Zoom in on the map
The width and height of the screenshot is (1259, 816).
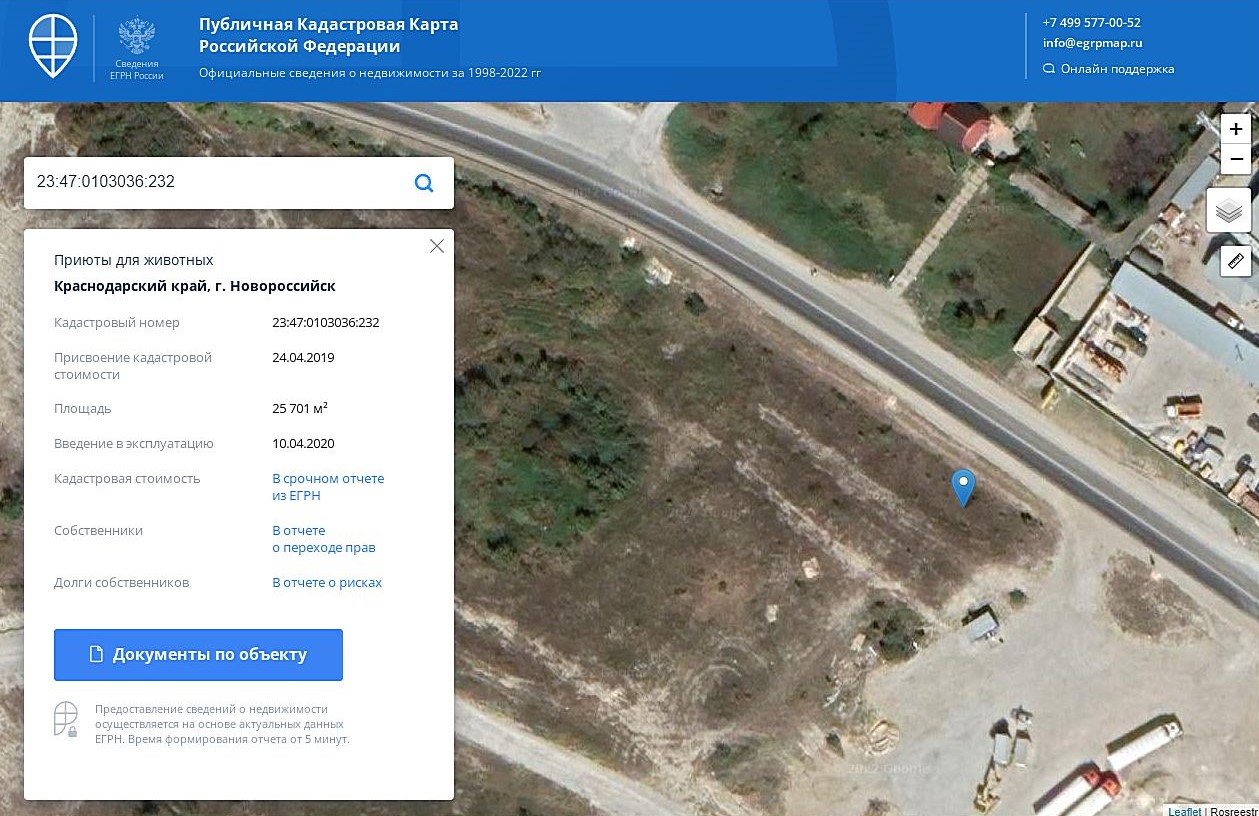1236,129
